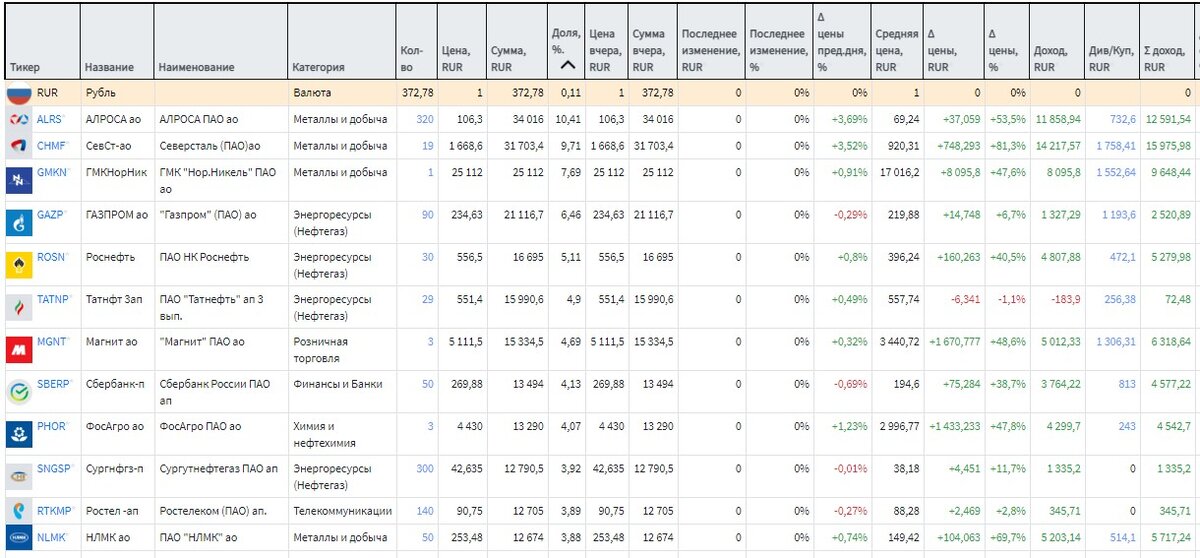The image size is (1200, 558).
Task: Click the PhosAgro PHOR logo icon
Action: coord(19,434)
